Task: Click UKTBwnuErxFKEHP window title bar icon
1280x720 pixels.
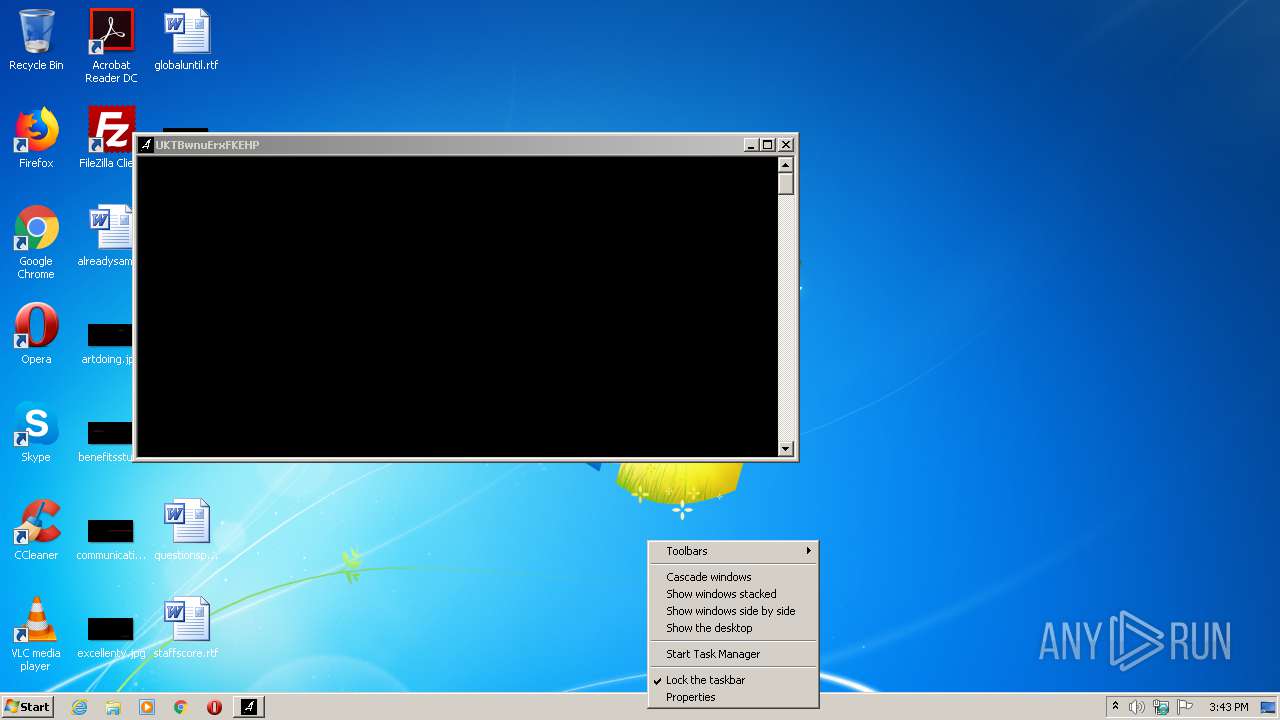Action: point(146,145)
